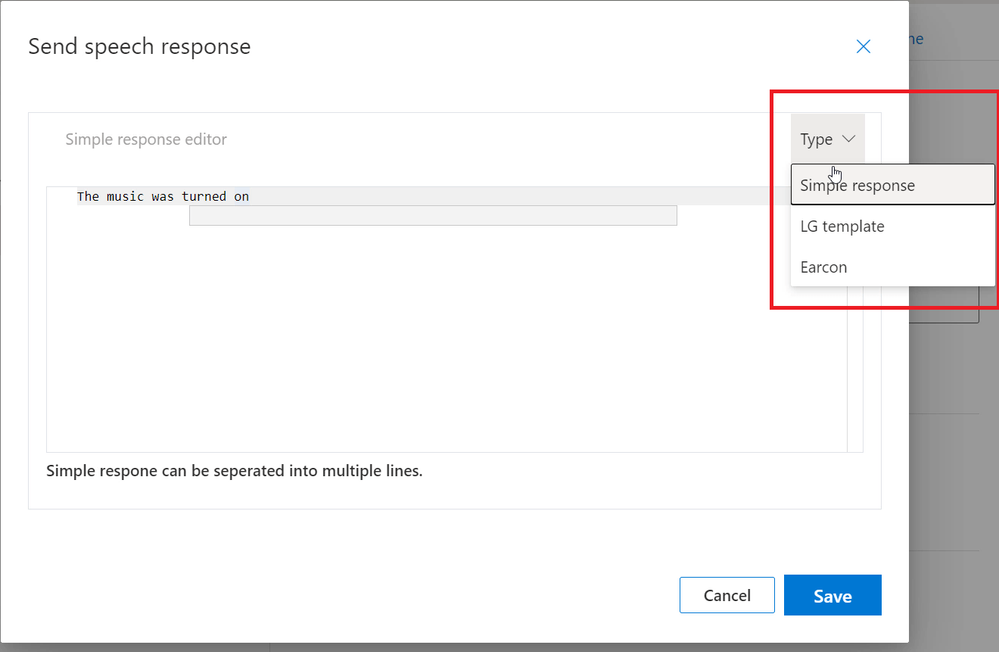The width and height of the screenshot is (999, 652).
Task: Click the "Send speech response" dialog title
Action: click(139, 46)
